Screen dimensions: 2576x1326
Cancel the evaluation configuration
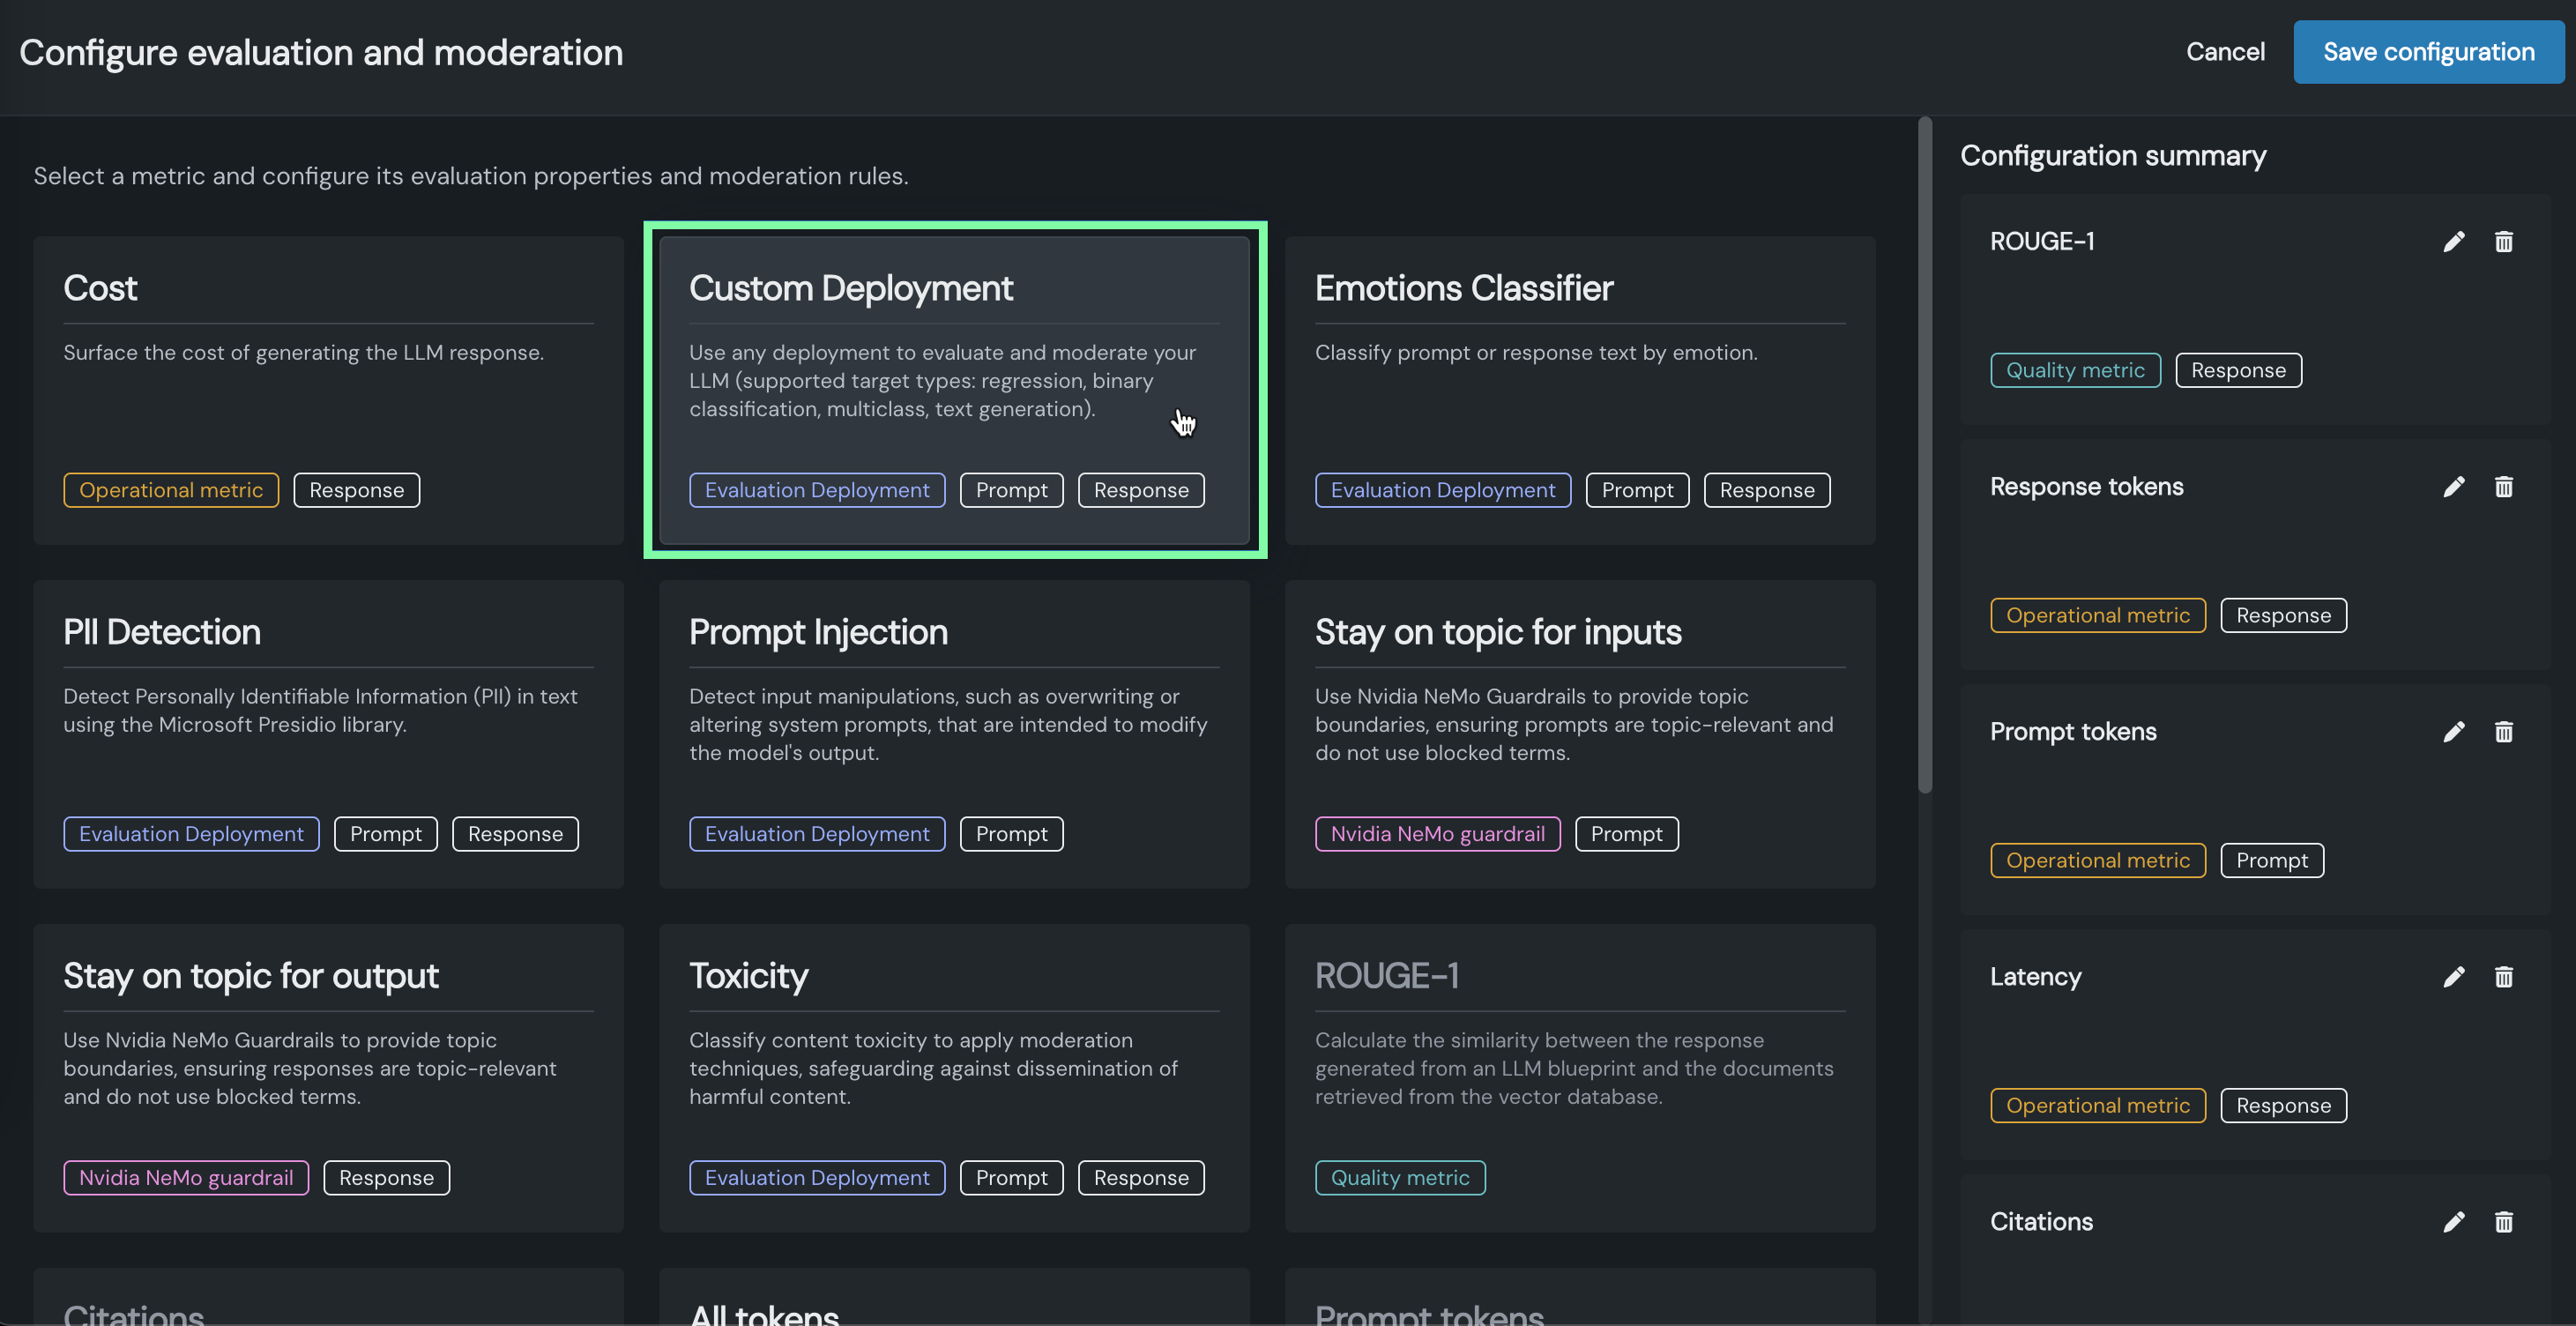click(2224, 52)
